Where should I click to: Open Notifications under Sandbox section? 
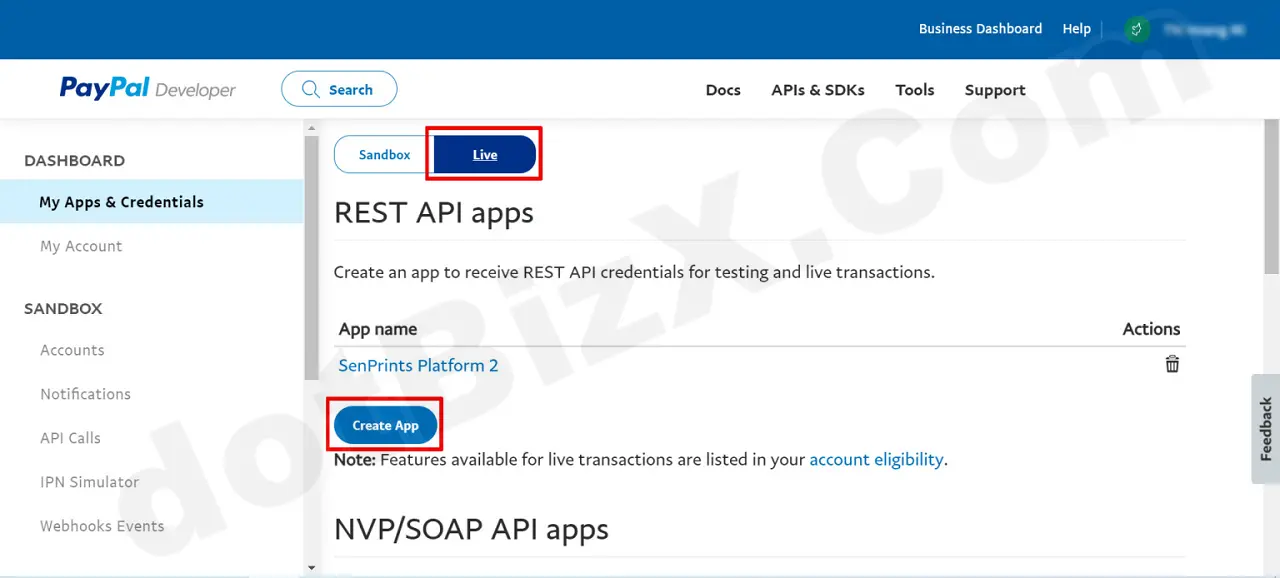85,394
